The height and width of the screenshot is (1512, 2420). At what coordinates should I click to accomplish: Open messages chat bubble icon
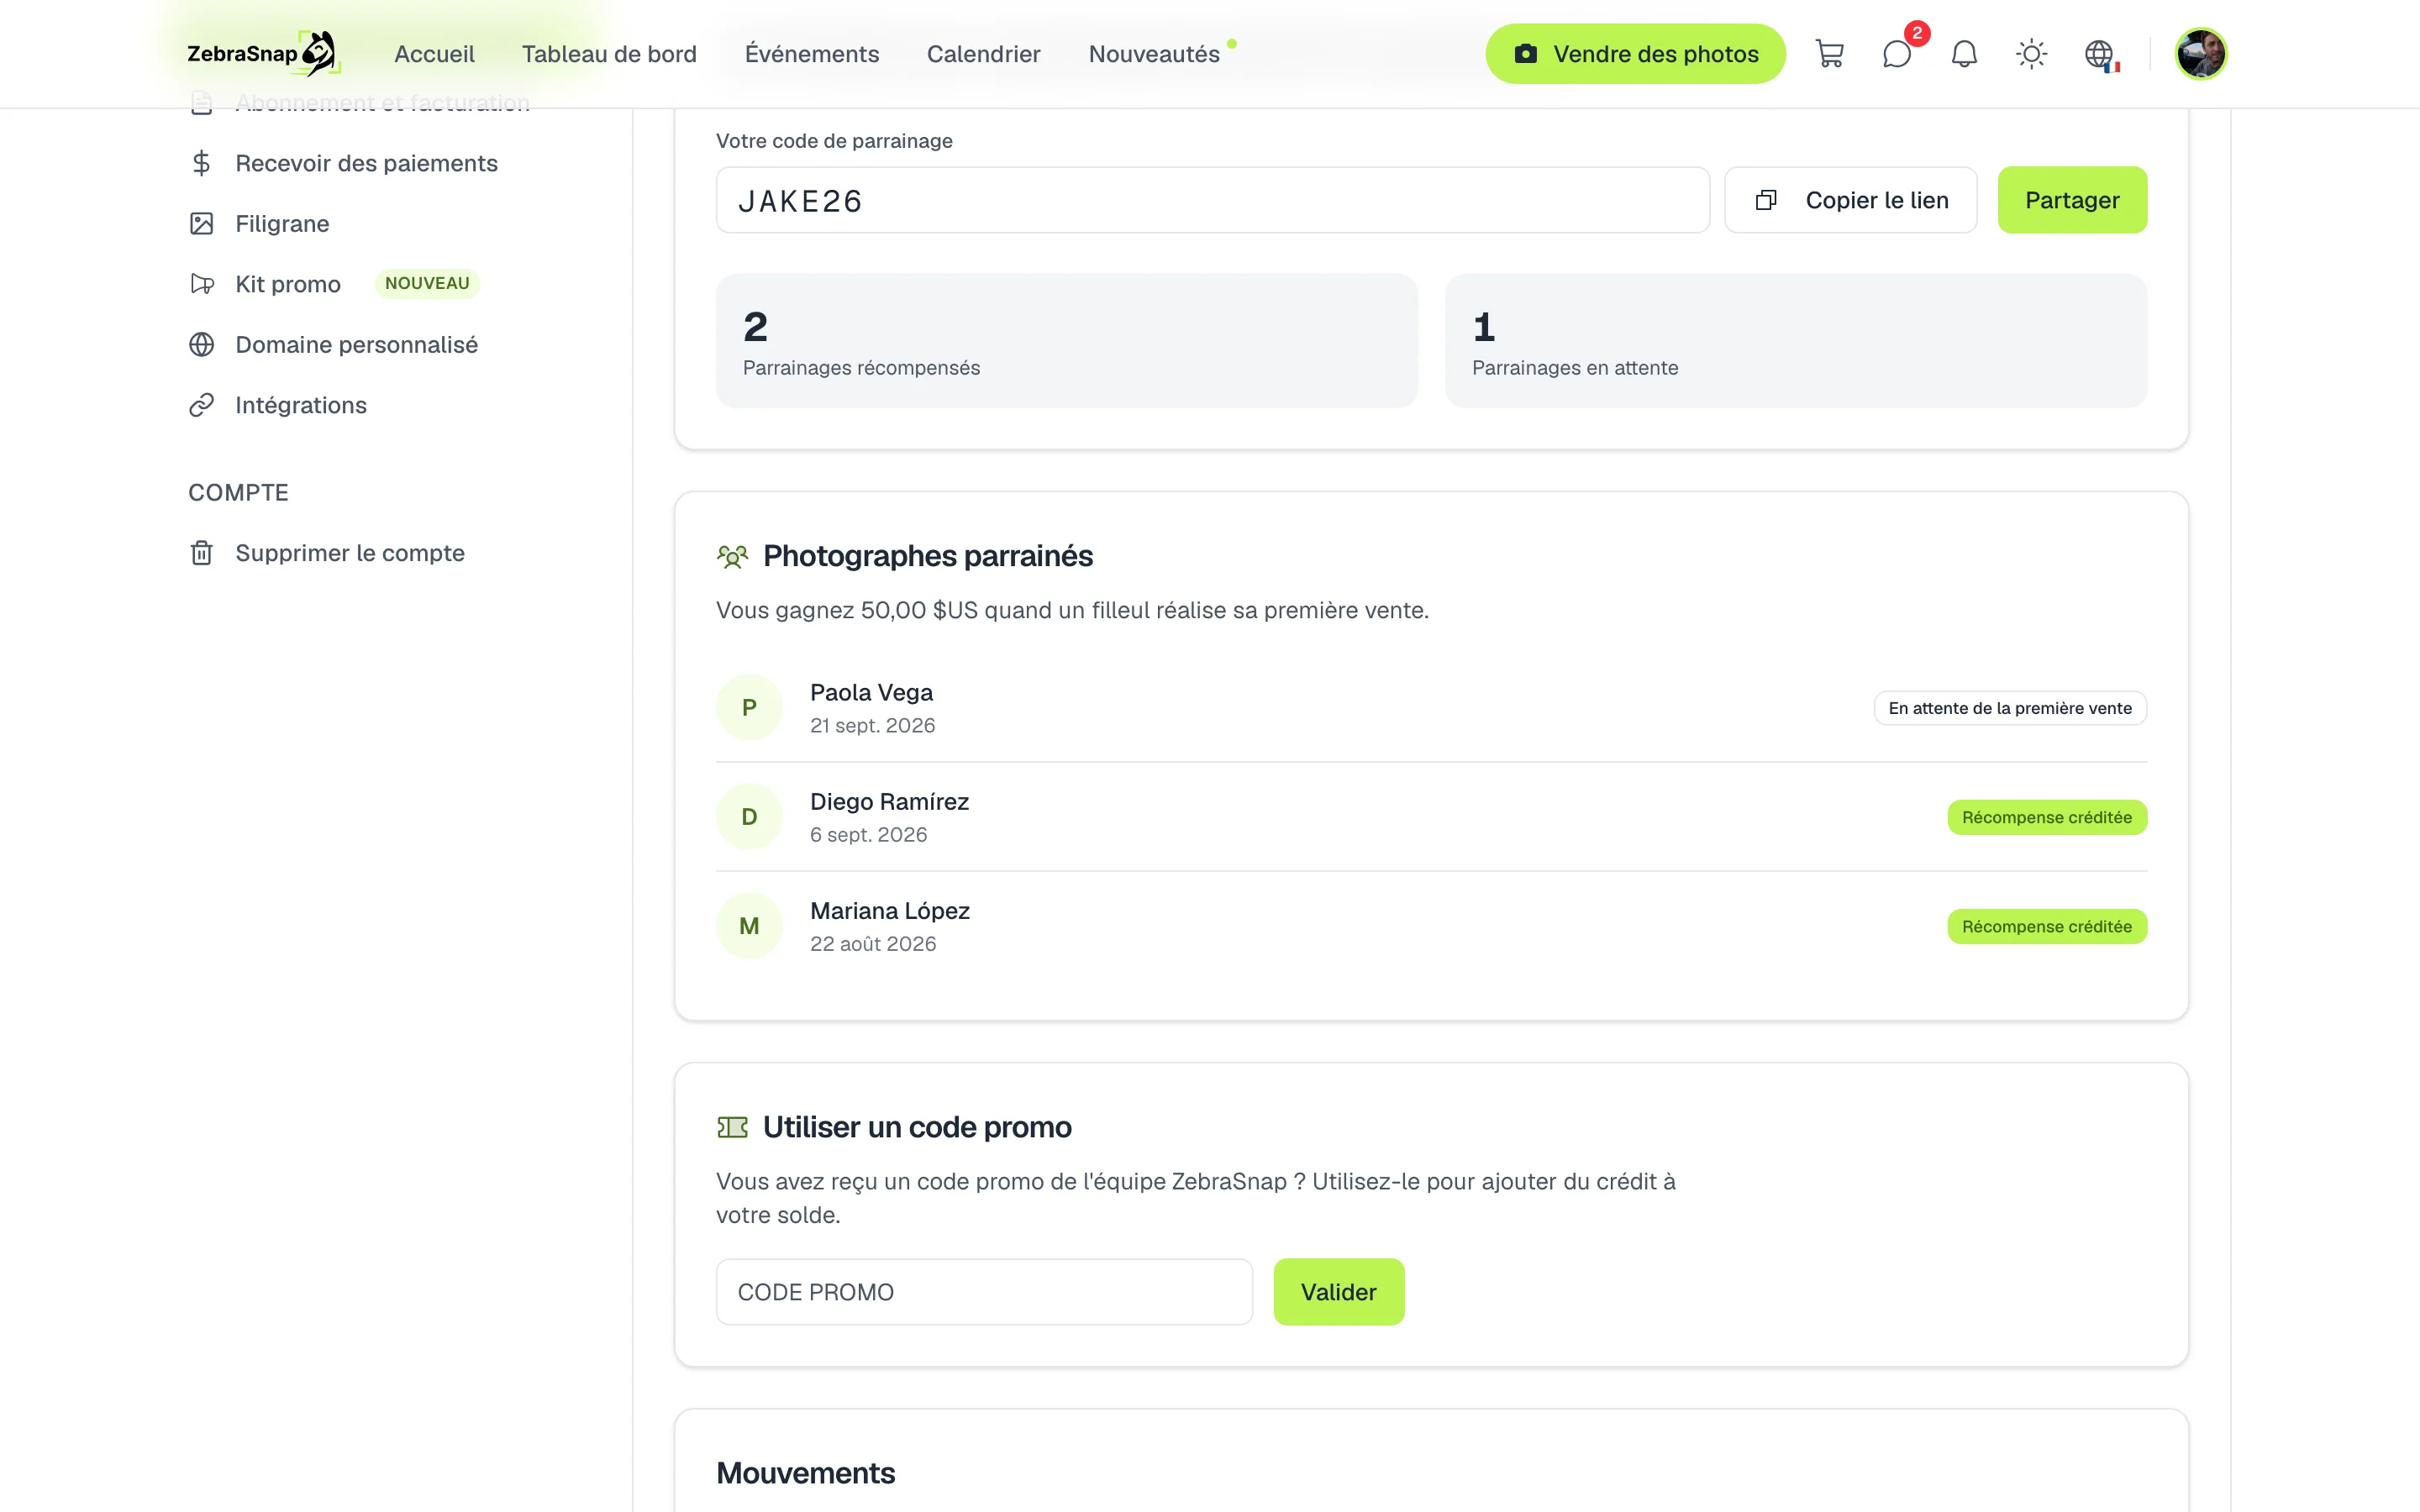point(1897,54)
